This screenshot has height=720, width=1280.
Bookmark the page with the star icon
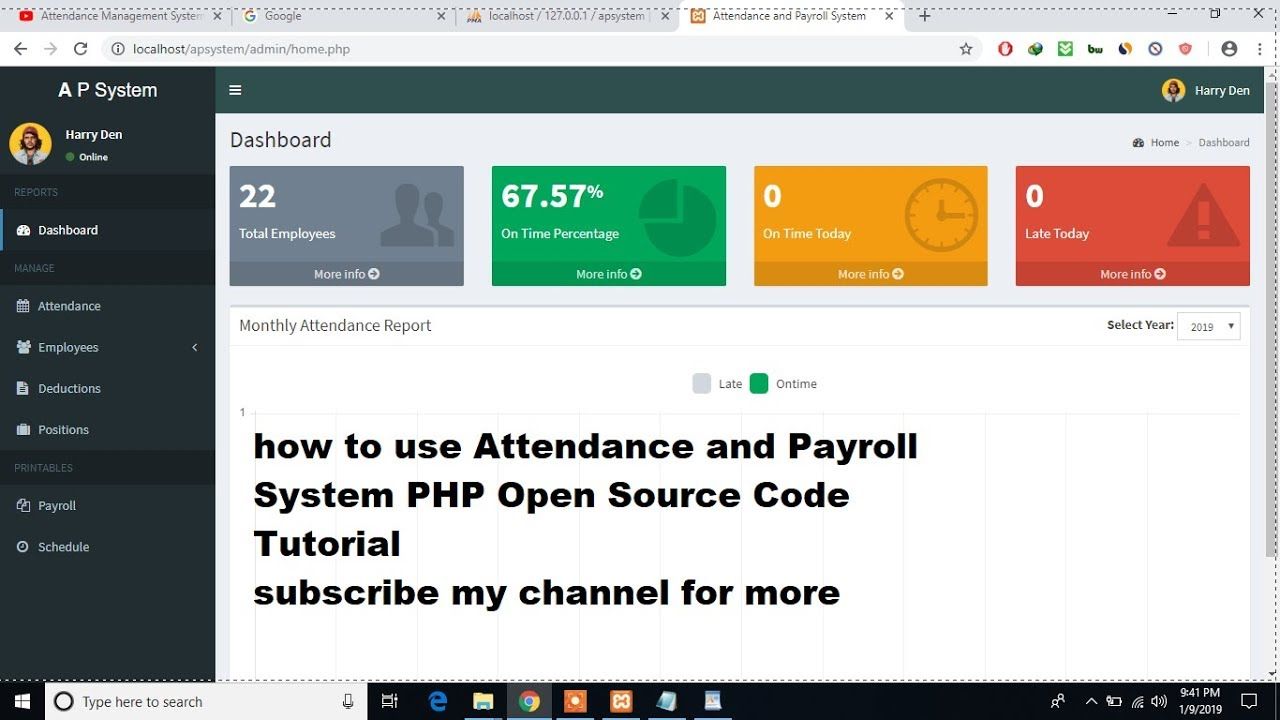pos(966,48)
